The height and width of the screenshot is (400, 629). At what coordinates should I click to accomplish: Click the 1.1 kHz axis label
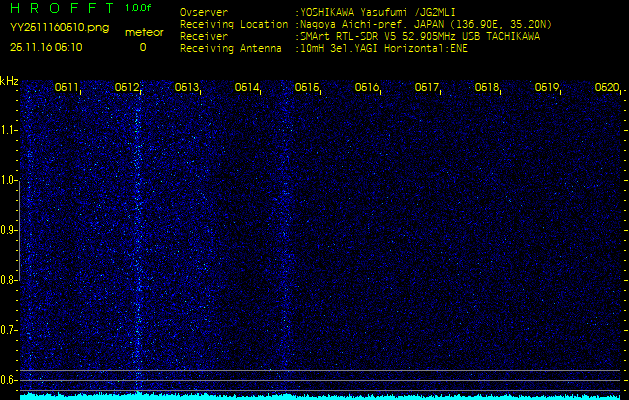(x=8, y=130)
